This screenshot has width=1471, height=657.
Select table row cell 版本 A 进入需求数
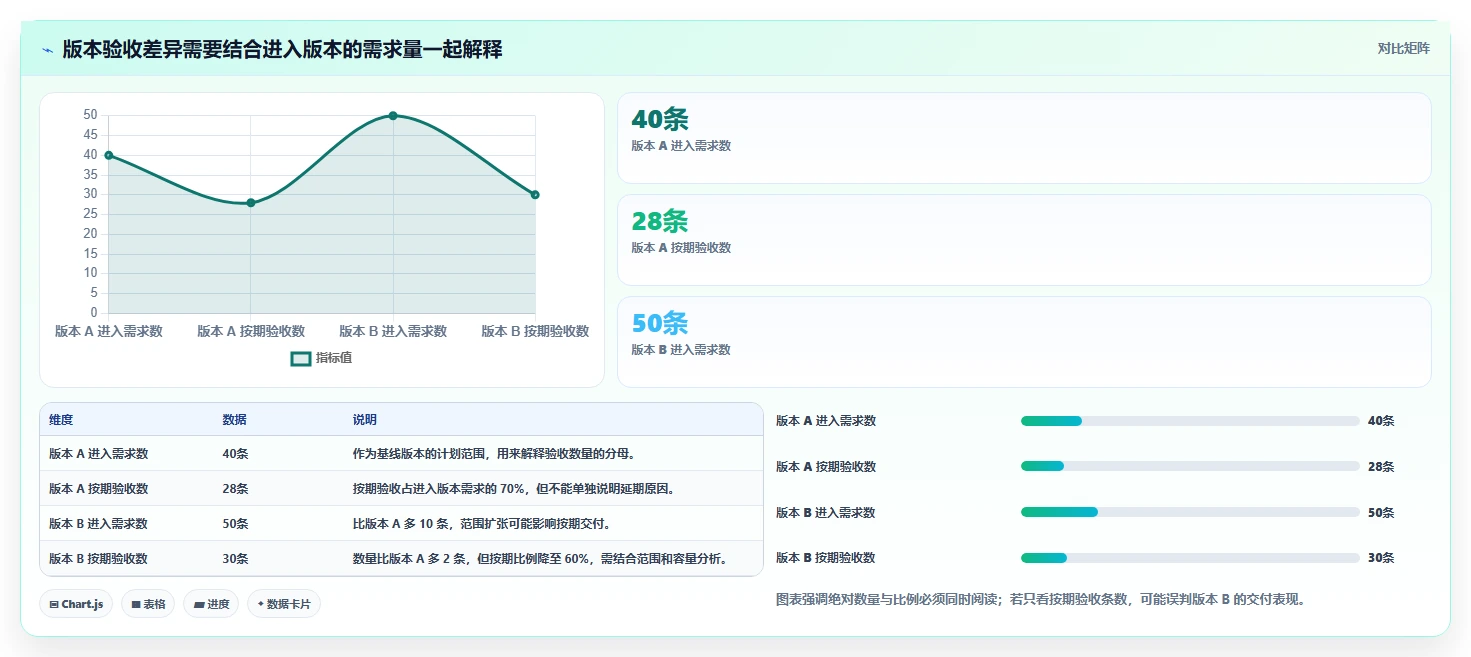click(98, 454)
